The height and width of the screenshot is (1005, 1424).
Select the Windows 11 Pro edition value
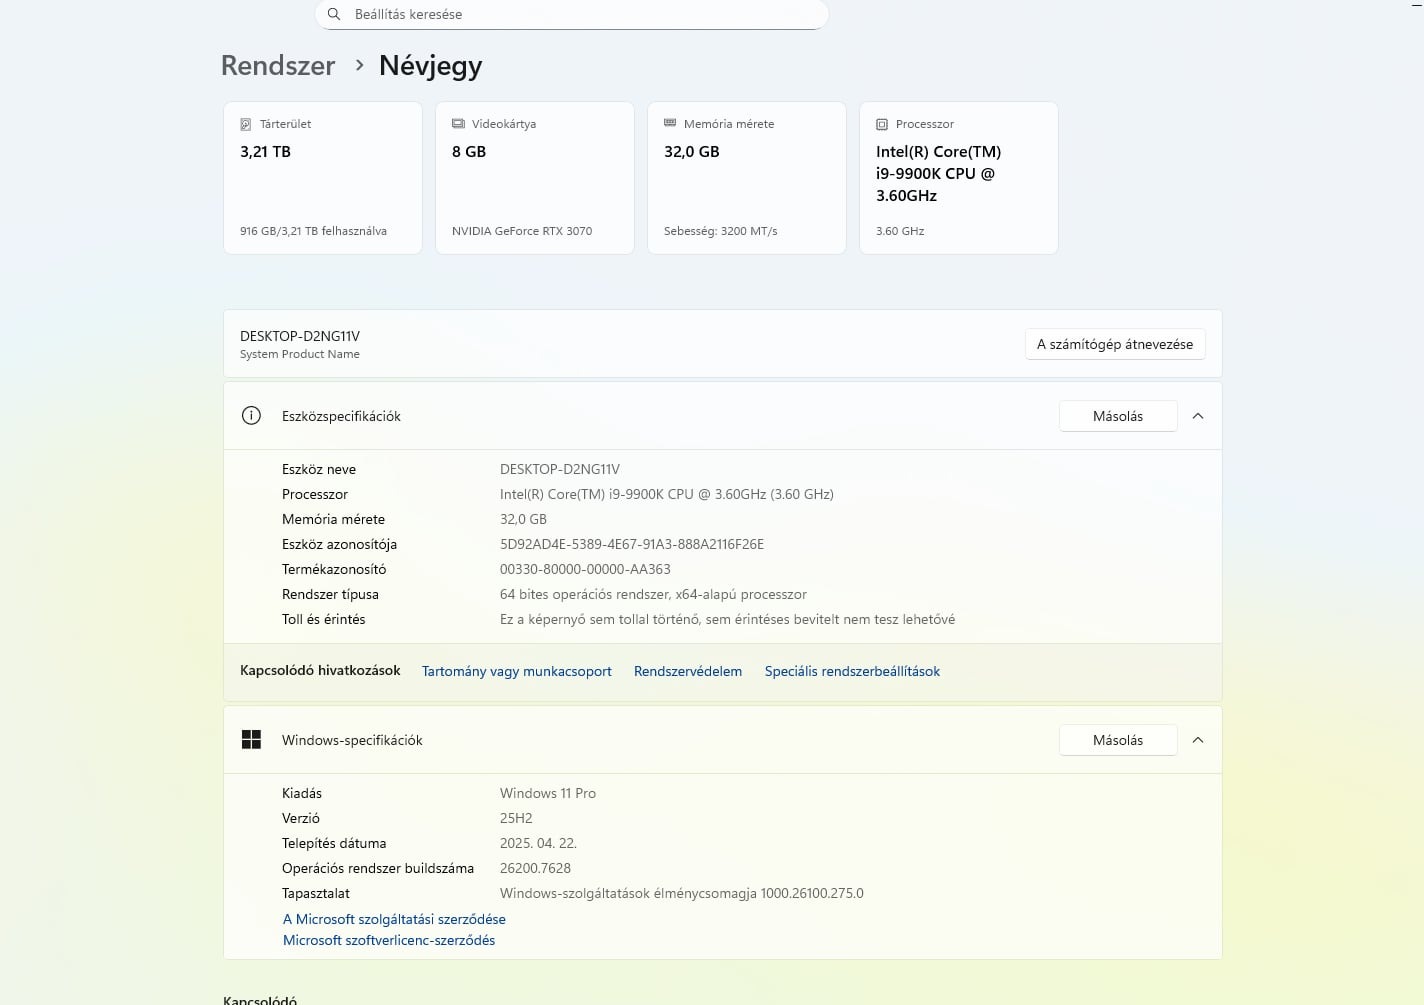point(548,793)
